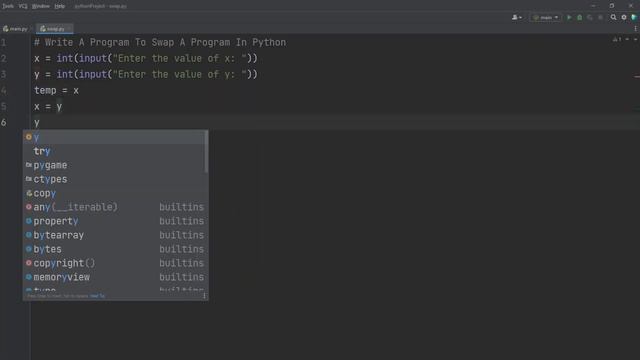The width and height of the screenshot is (640, 360).
Task: Pick the 'copy' suggestion in list
Action: point(115,193)
